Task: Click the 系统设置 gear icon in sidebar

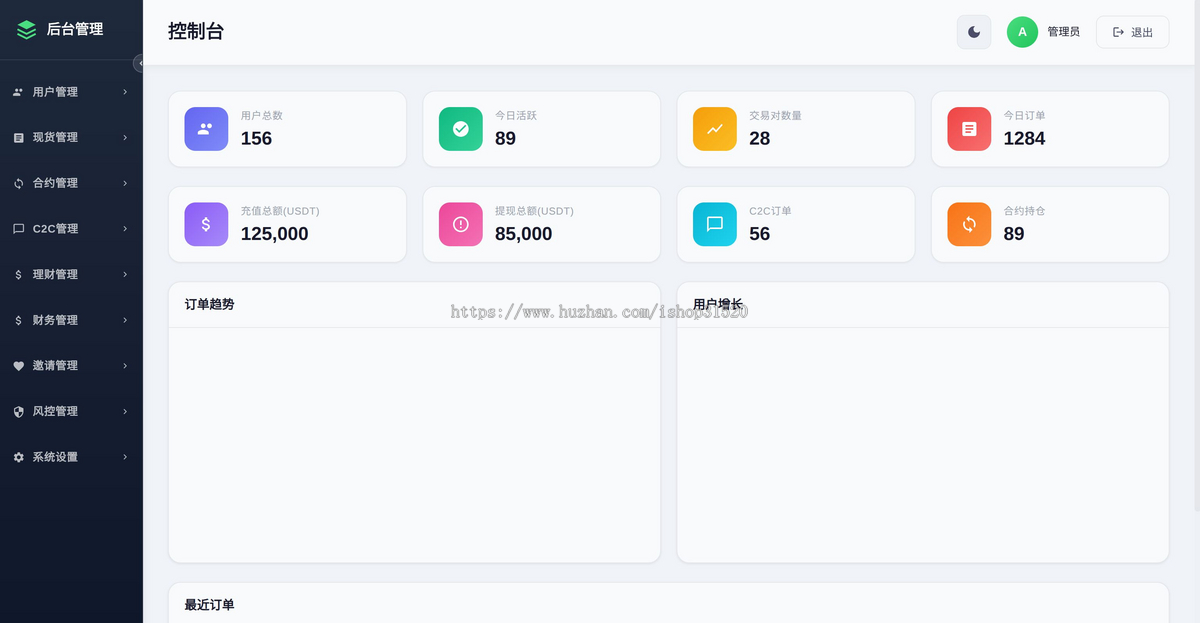Action: pyautogui.click(x=18, y=457)
